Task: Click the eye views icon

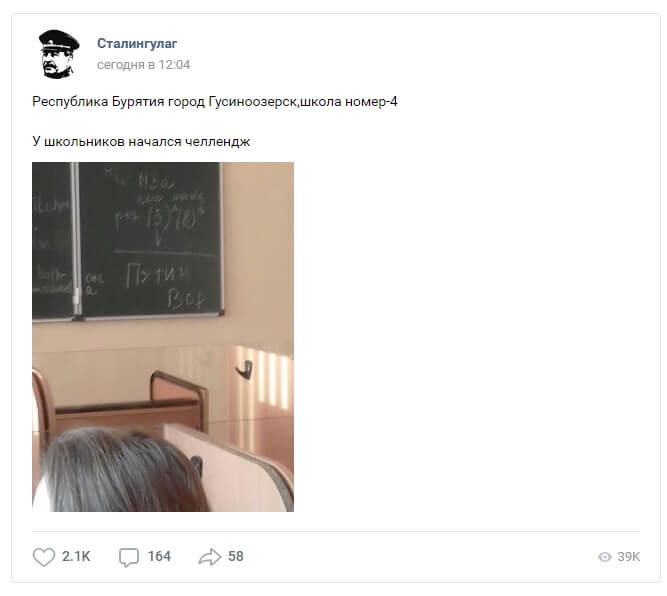Action: tap(604, 557)
